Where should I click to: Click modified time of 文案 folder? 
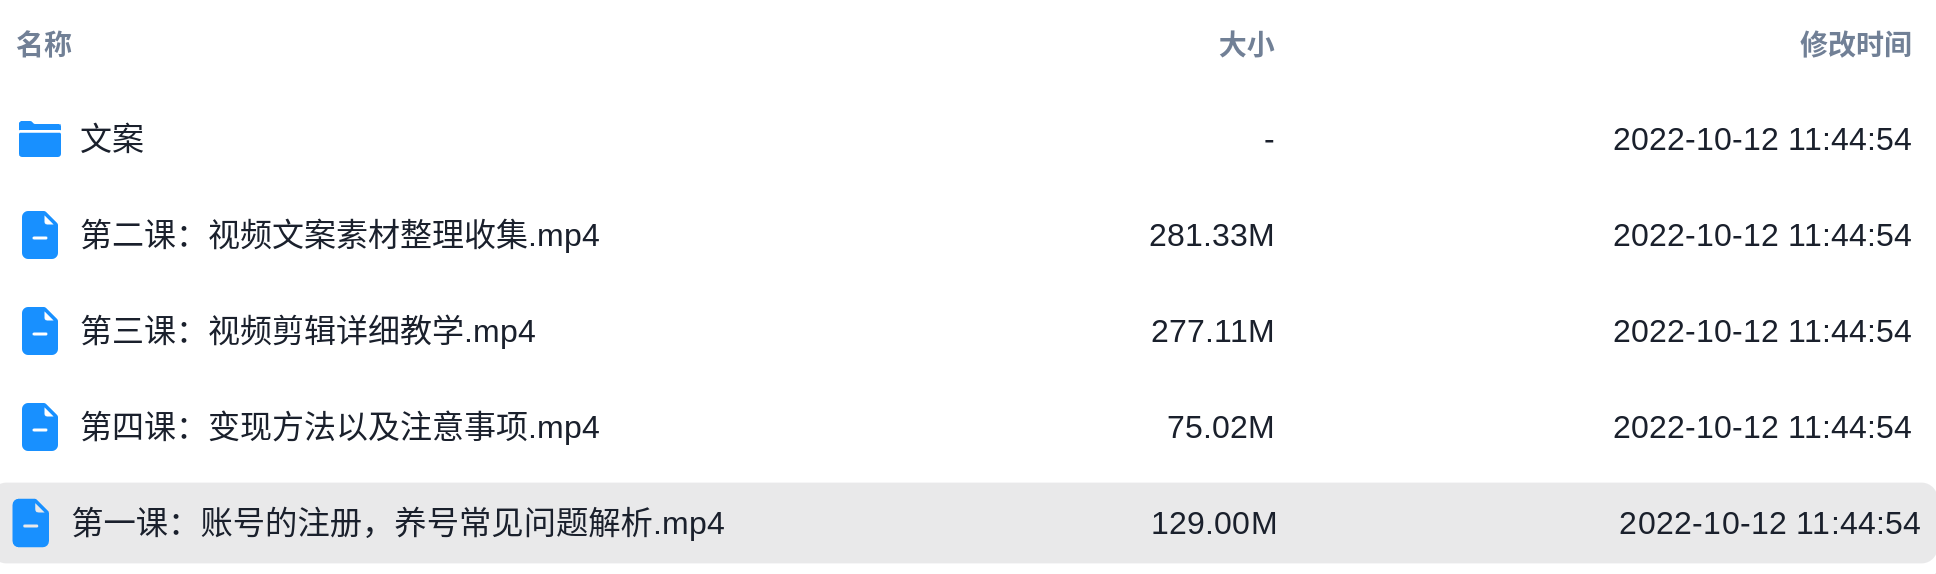1762,139
